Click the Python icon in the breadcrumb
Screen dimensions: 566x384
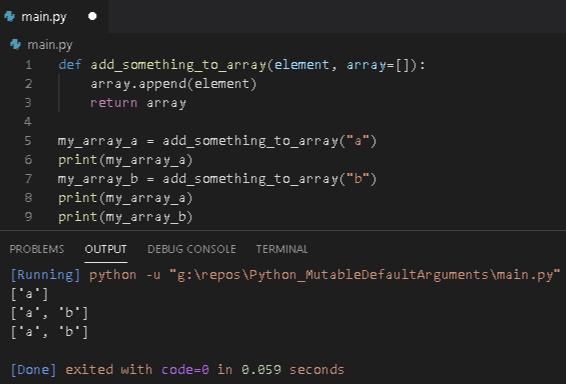(15, 44)
